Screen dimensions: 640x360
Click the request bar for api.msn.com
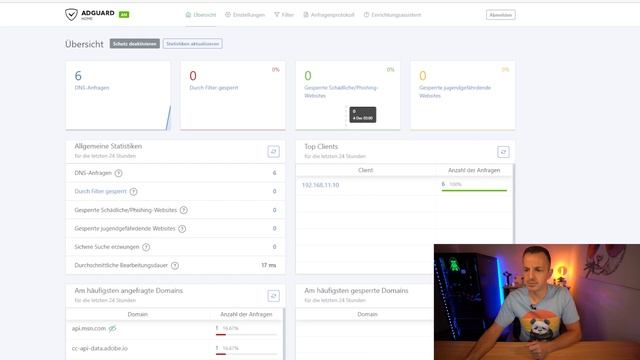click(x=246, y=334)
